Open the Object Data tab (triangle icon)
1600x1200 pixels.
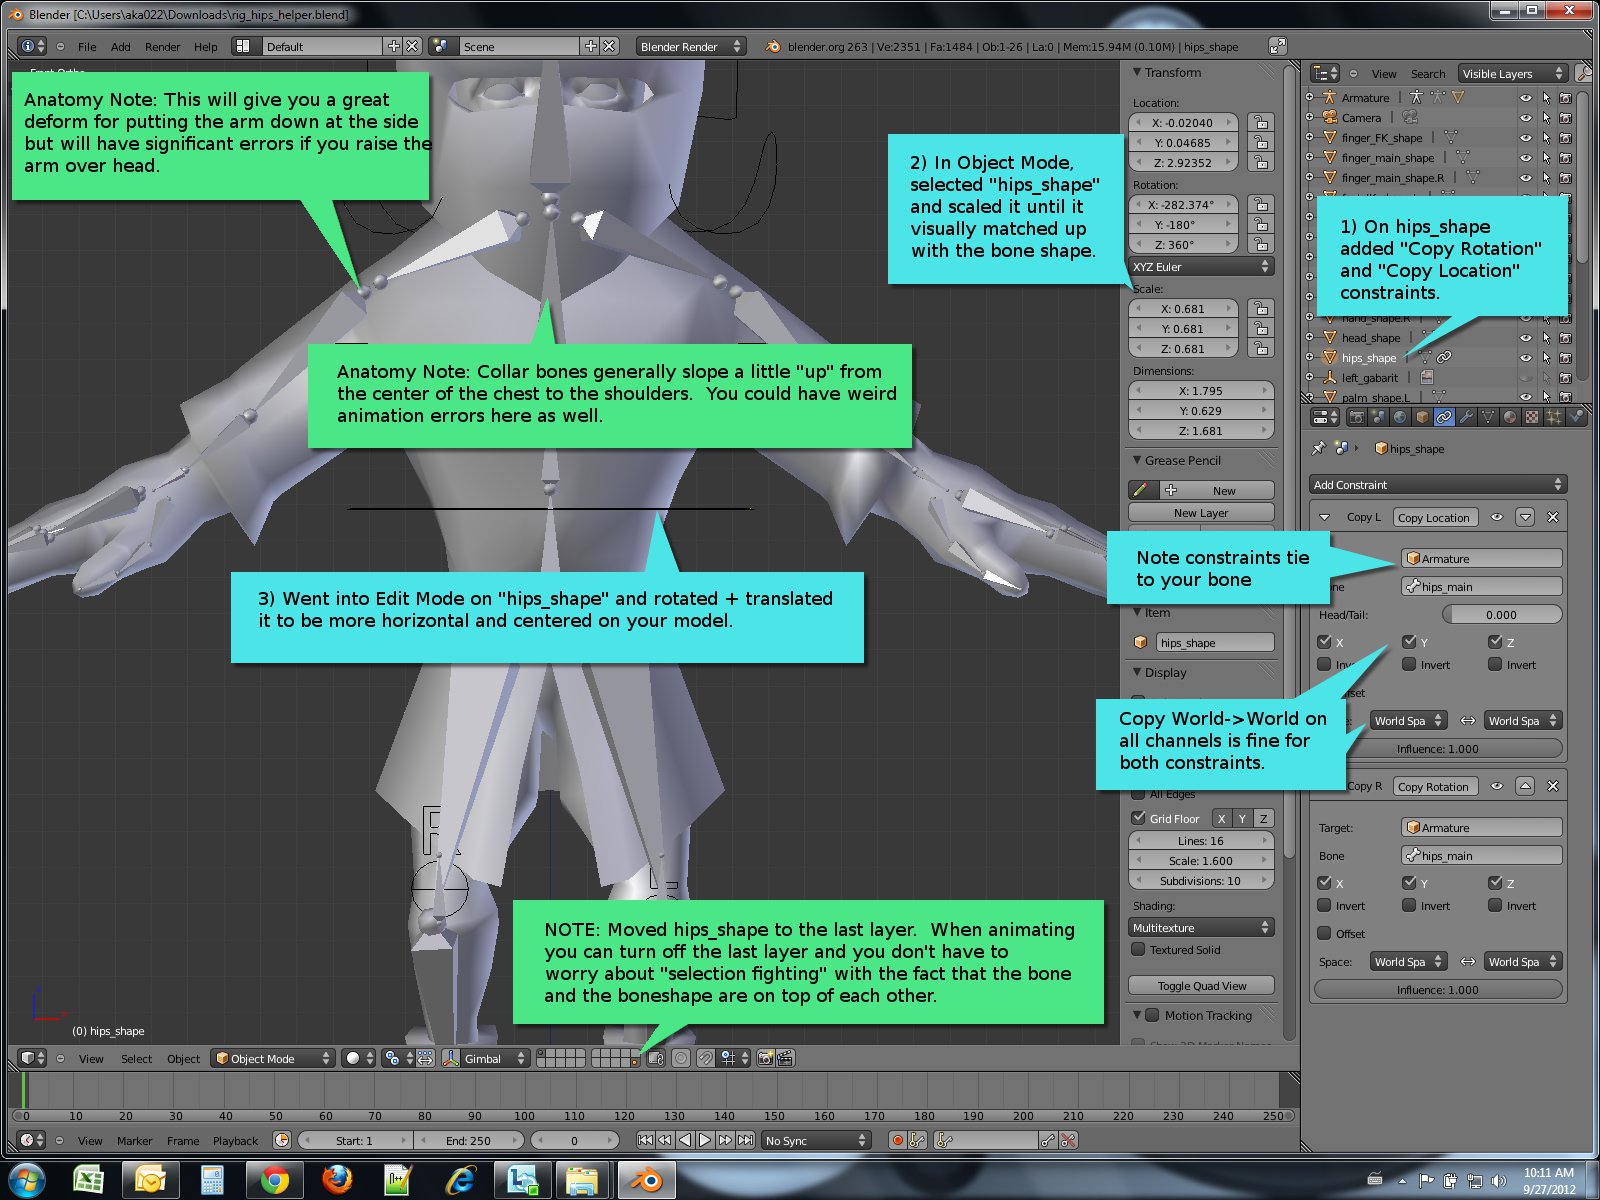pyautogui.click(x=1488, y=417)
